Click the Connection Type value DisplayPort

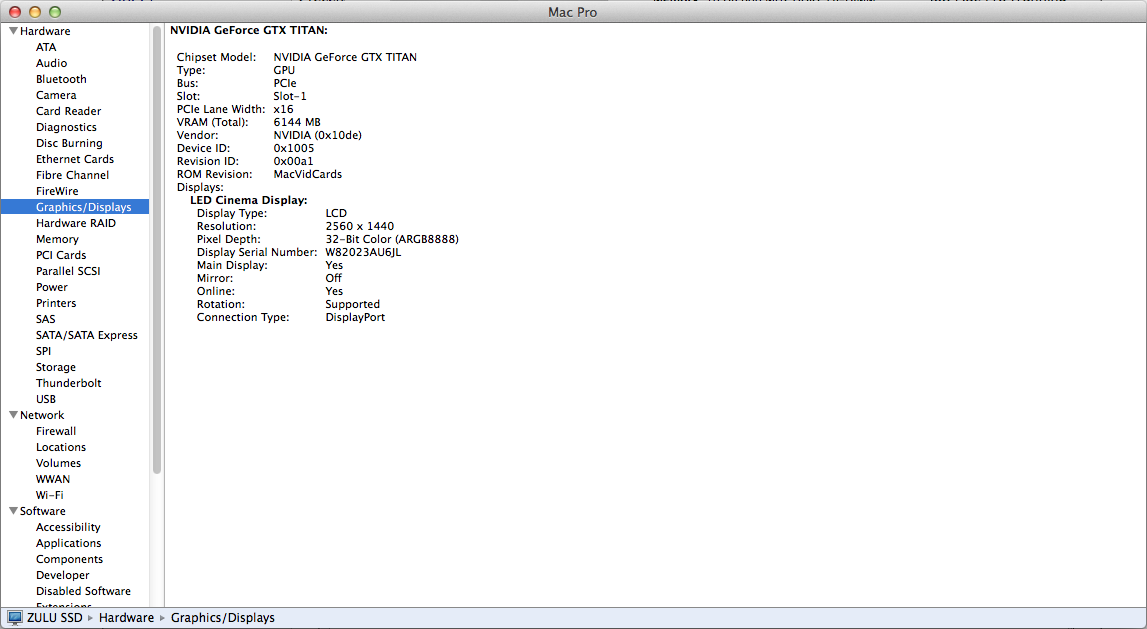click(x=356, y=317)
